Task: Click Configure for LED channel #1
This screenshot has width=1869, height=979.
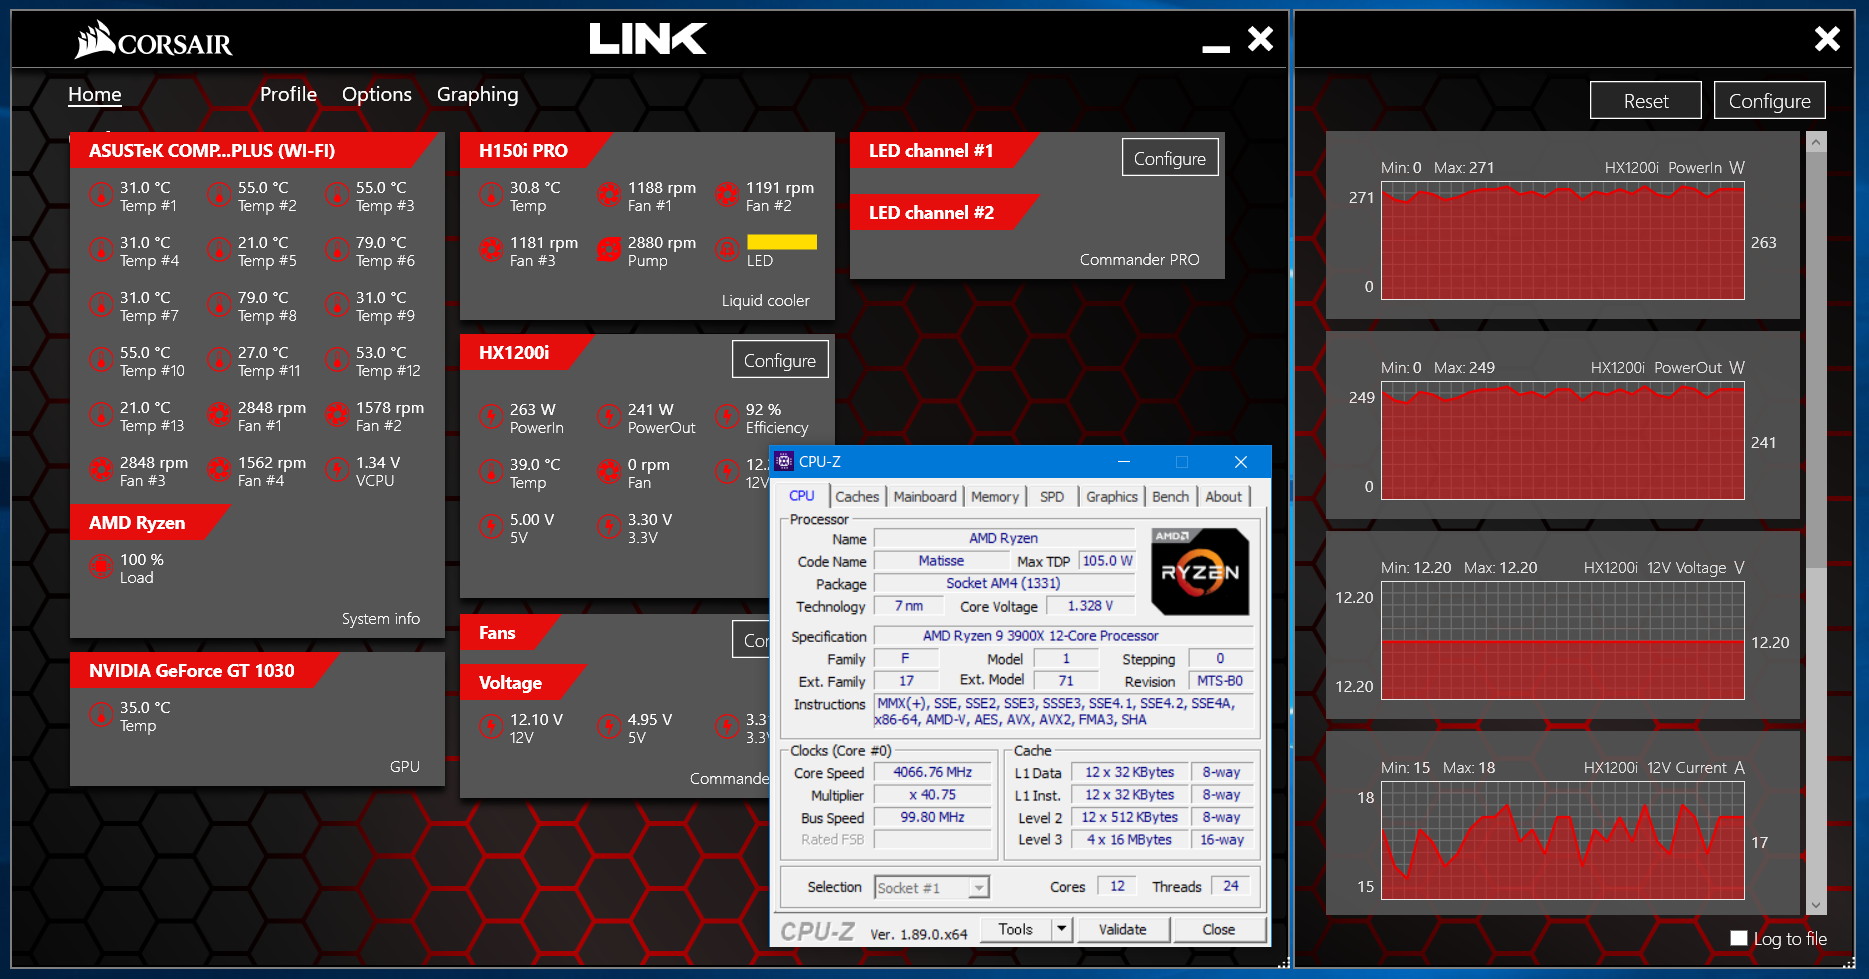Action: [1170, 157]
